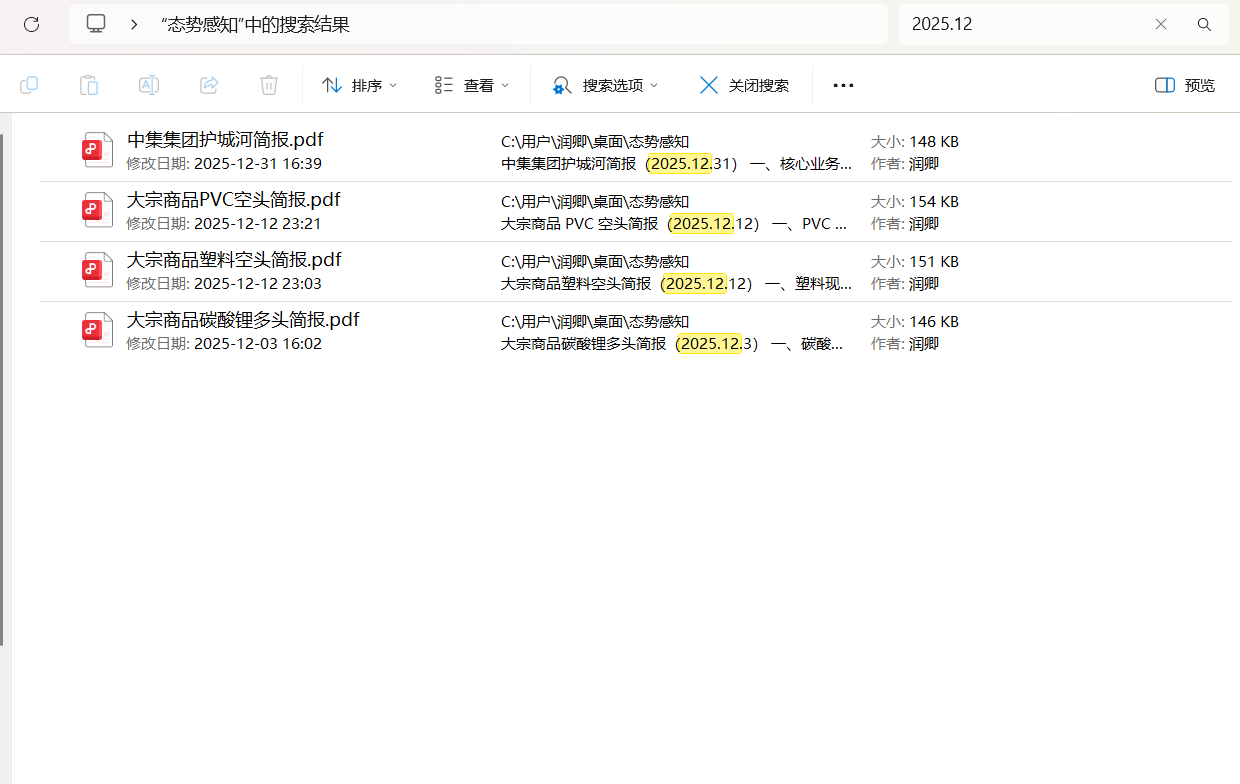This screenshot has width=1240, height=784.
Task: Click the address bar showing 态势感知 search results
Action: coord(478,24)
